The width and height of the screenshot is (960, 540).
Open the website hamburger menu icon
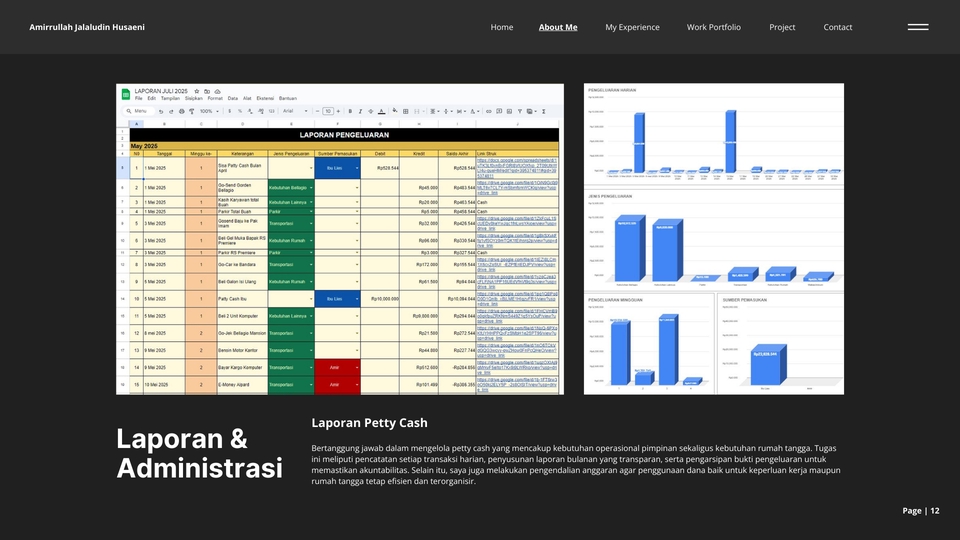pos(918,27)
